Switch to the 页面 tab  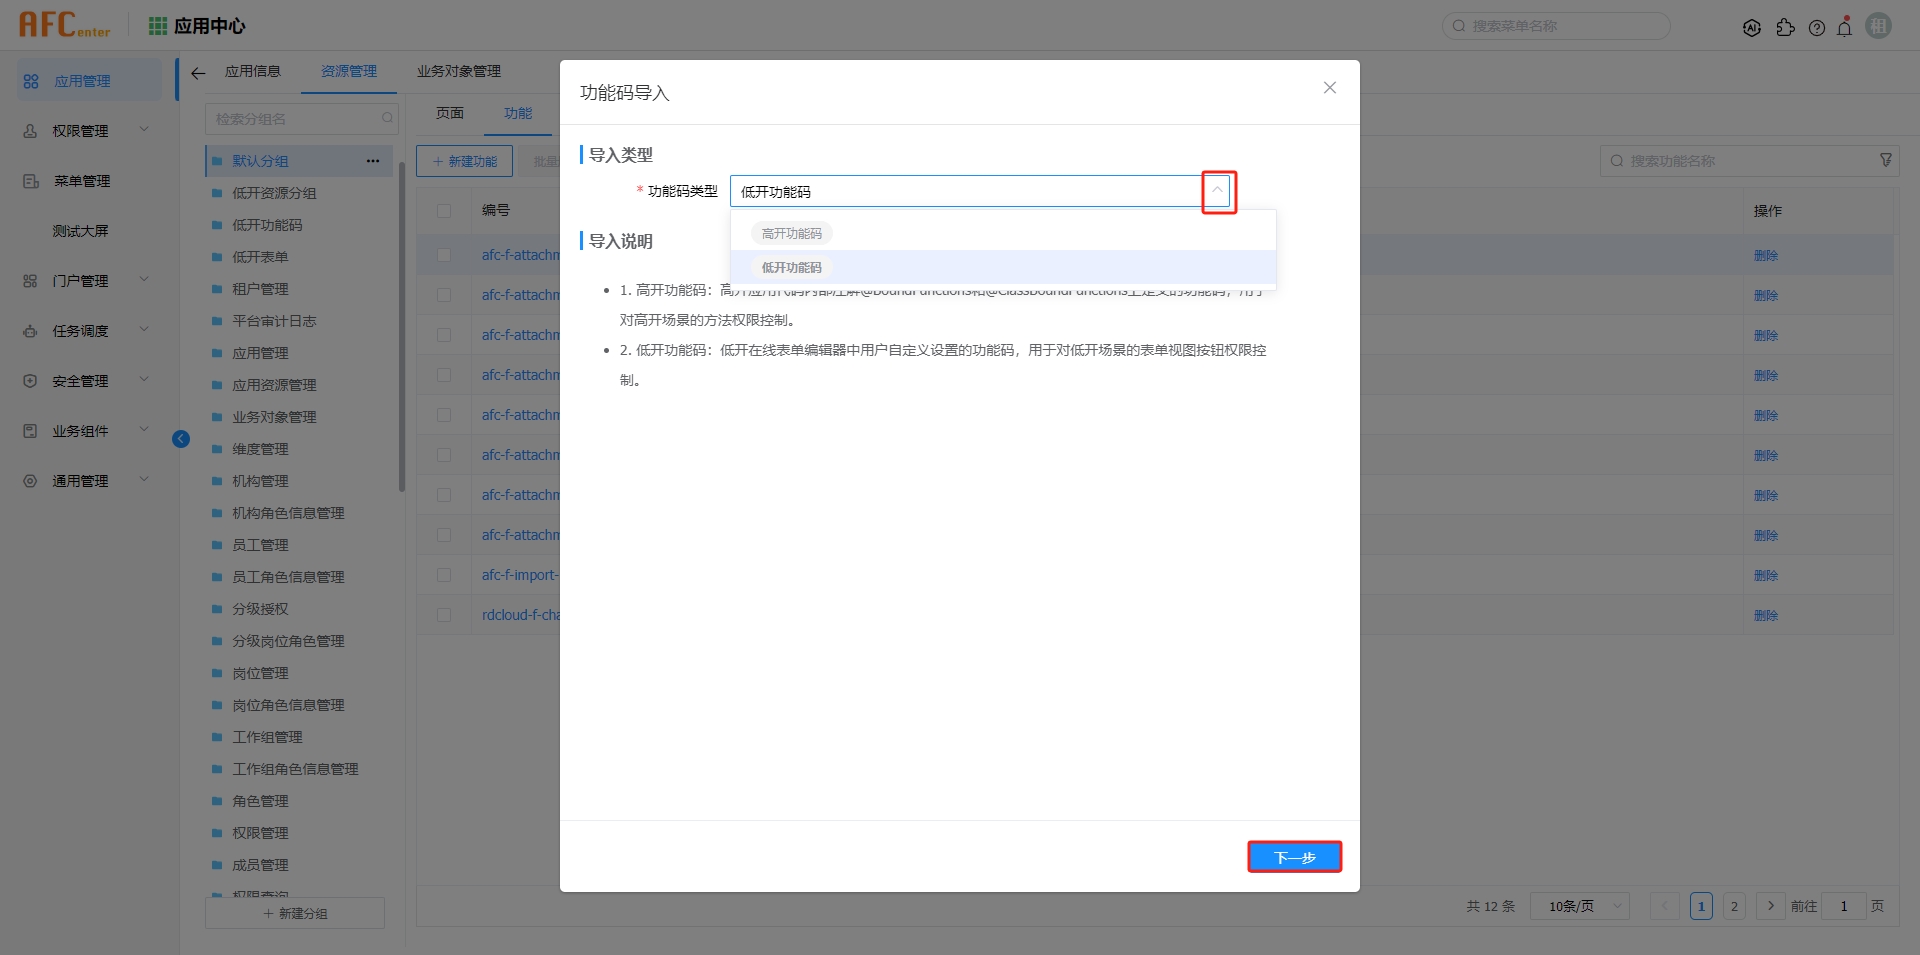click(x=449, y=113)
